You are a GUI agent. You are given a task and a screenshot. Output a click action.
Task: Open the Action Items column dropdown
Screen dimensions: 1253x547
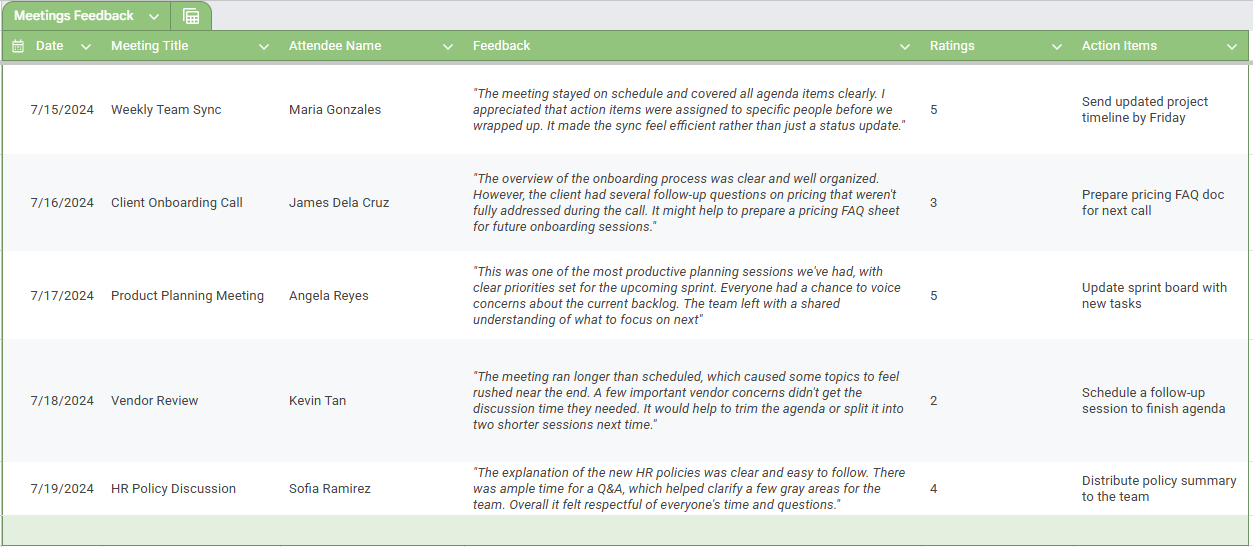pos(1232,46)
